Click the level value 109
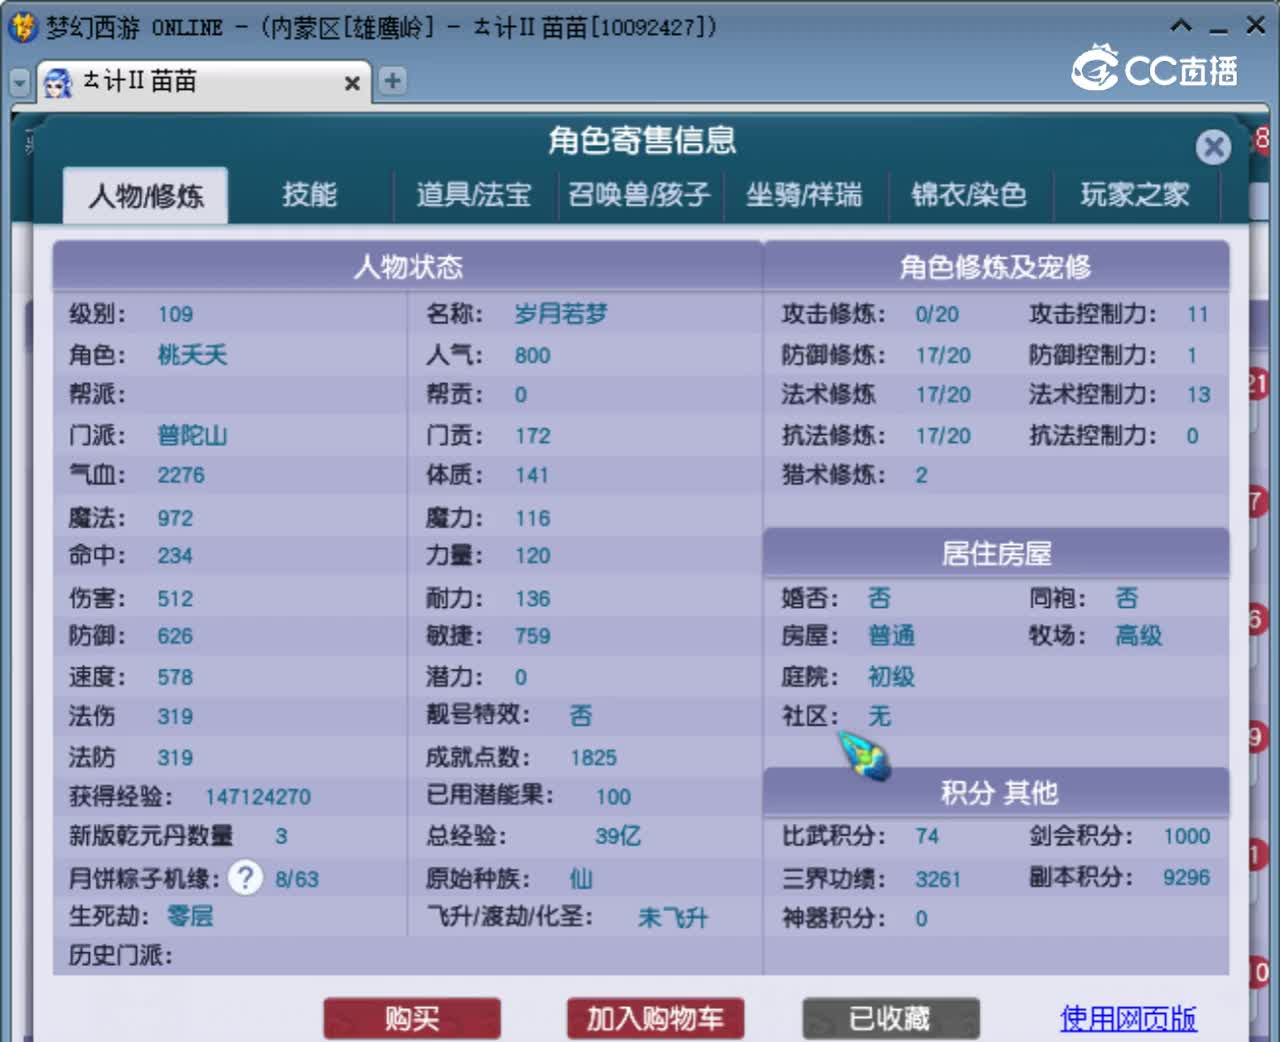Viewport: 1280px width, 1042px height. [x=175, y=314]
